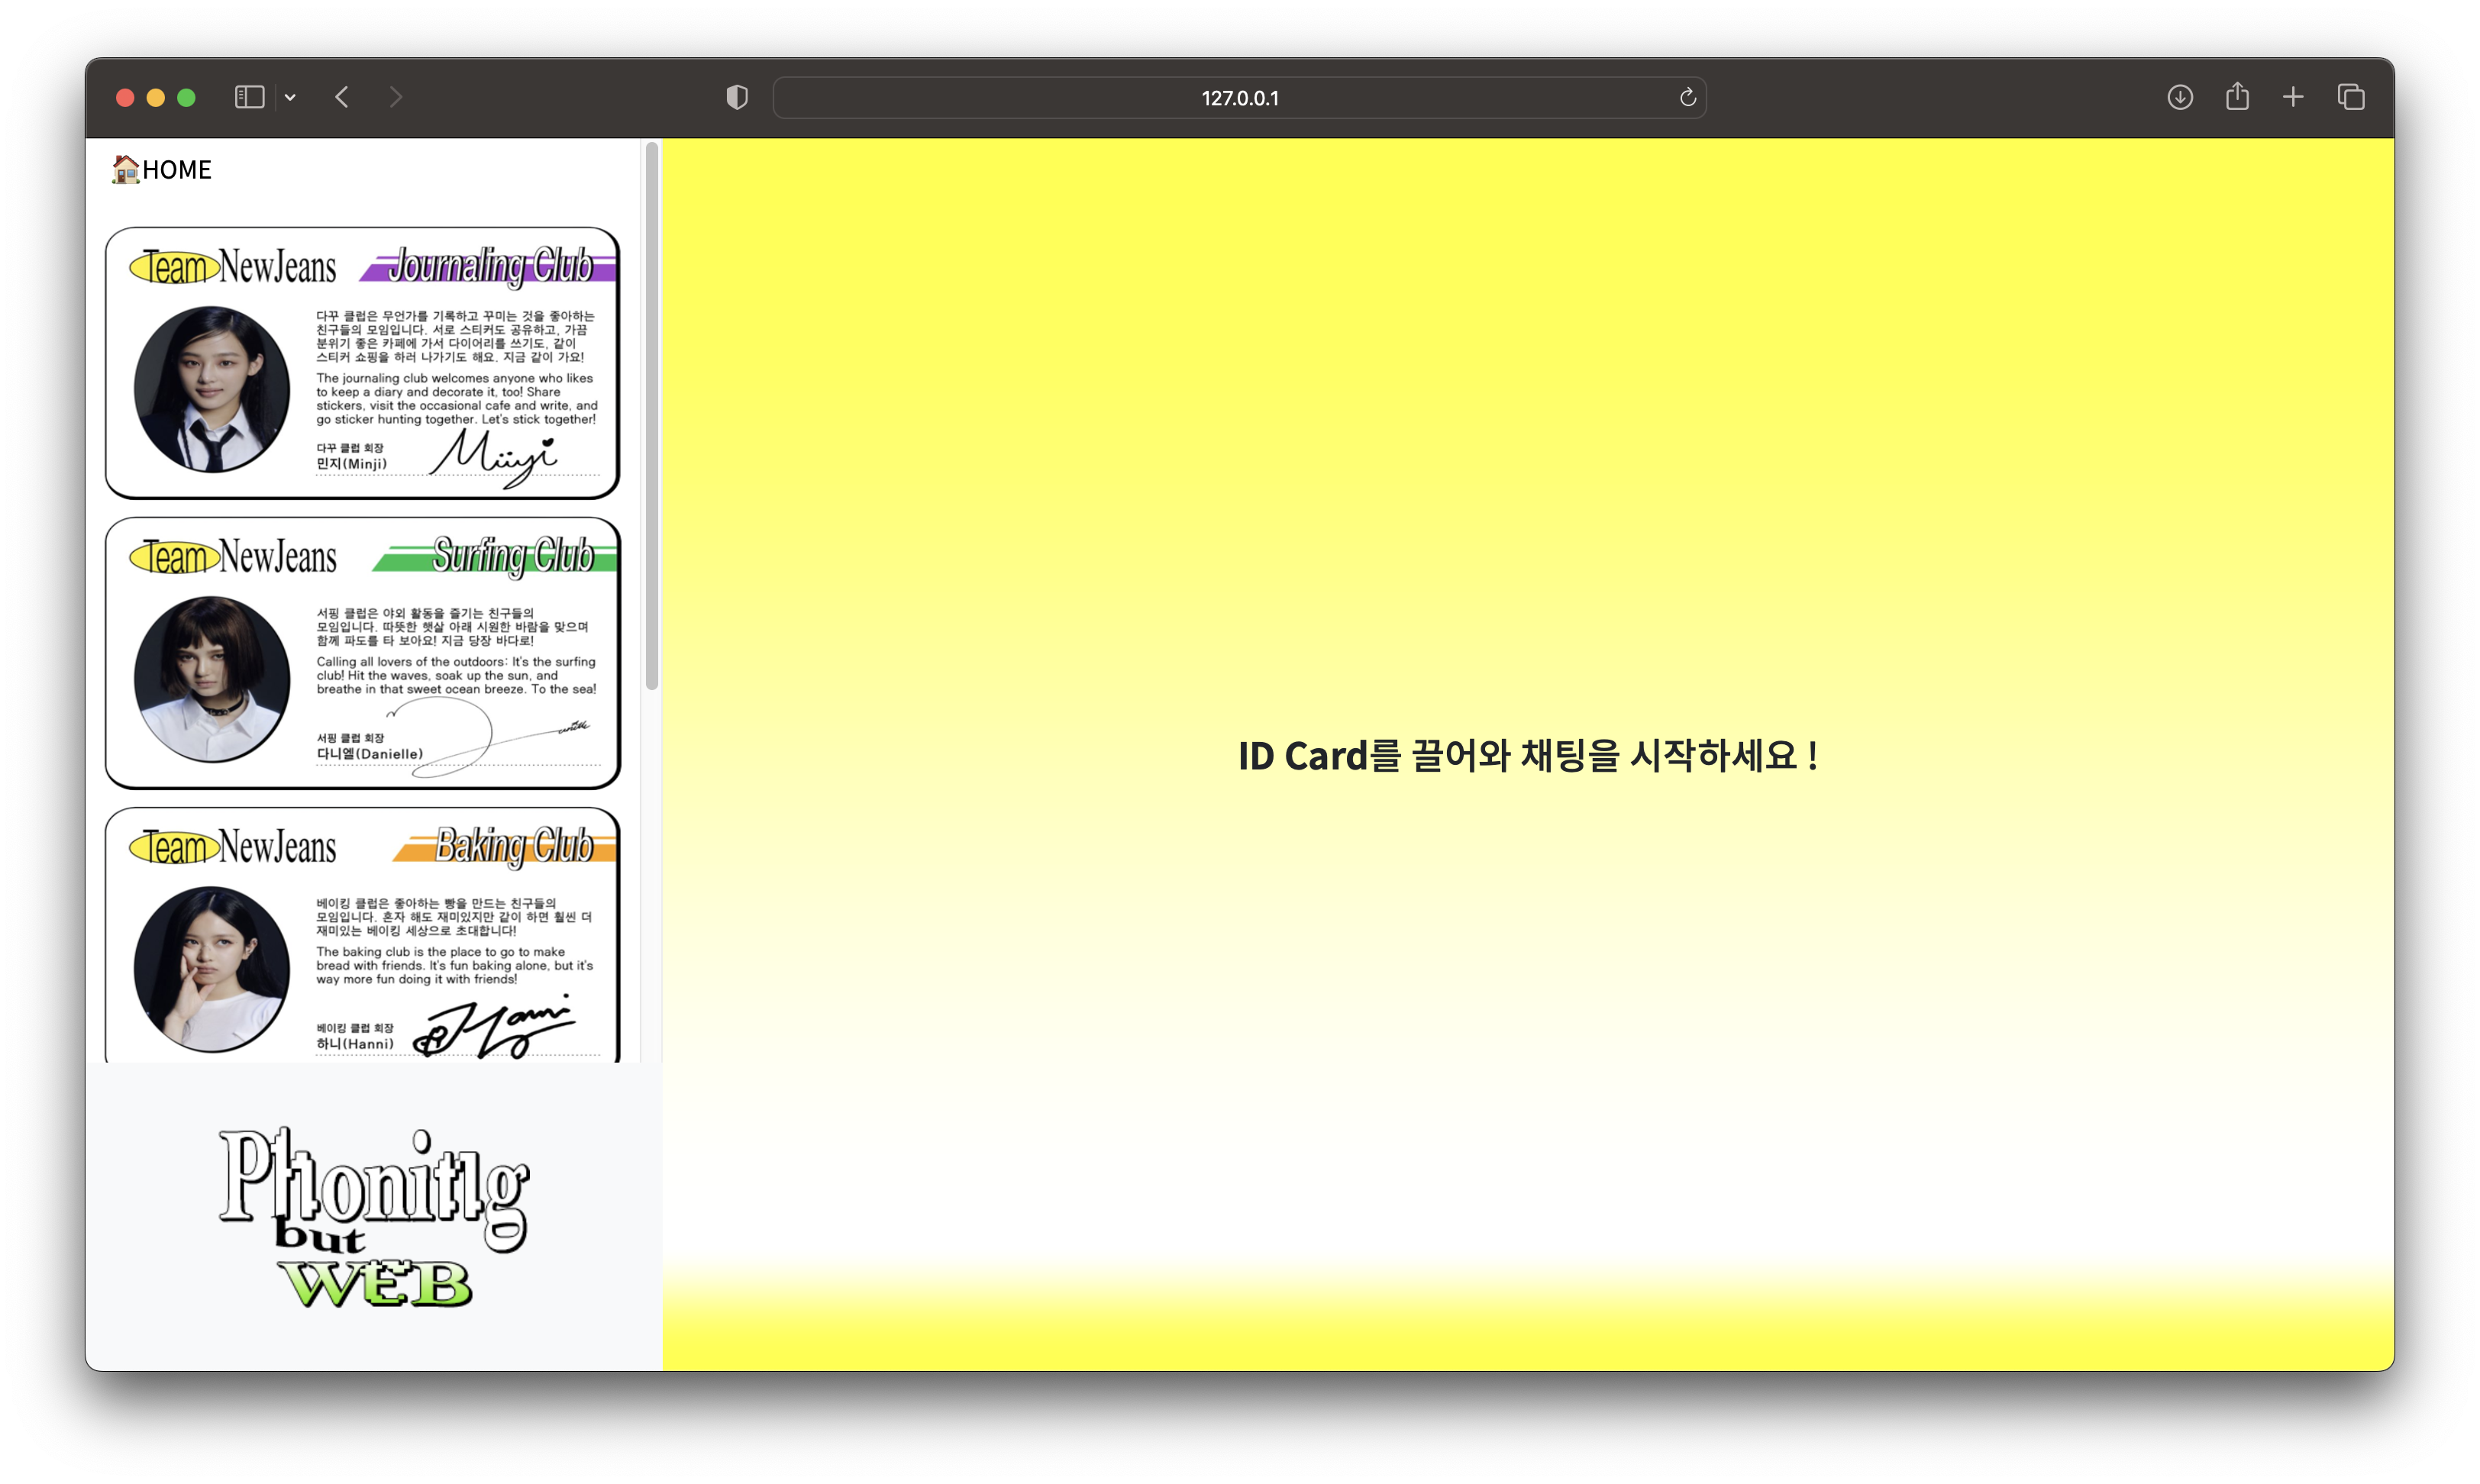Open a new tab with plus icon
The image size is (2480, 1484).
[x=2293, y=97]
